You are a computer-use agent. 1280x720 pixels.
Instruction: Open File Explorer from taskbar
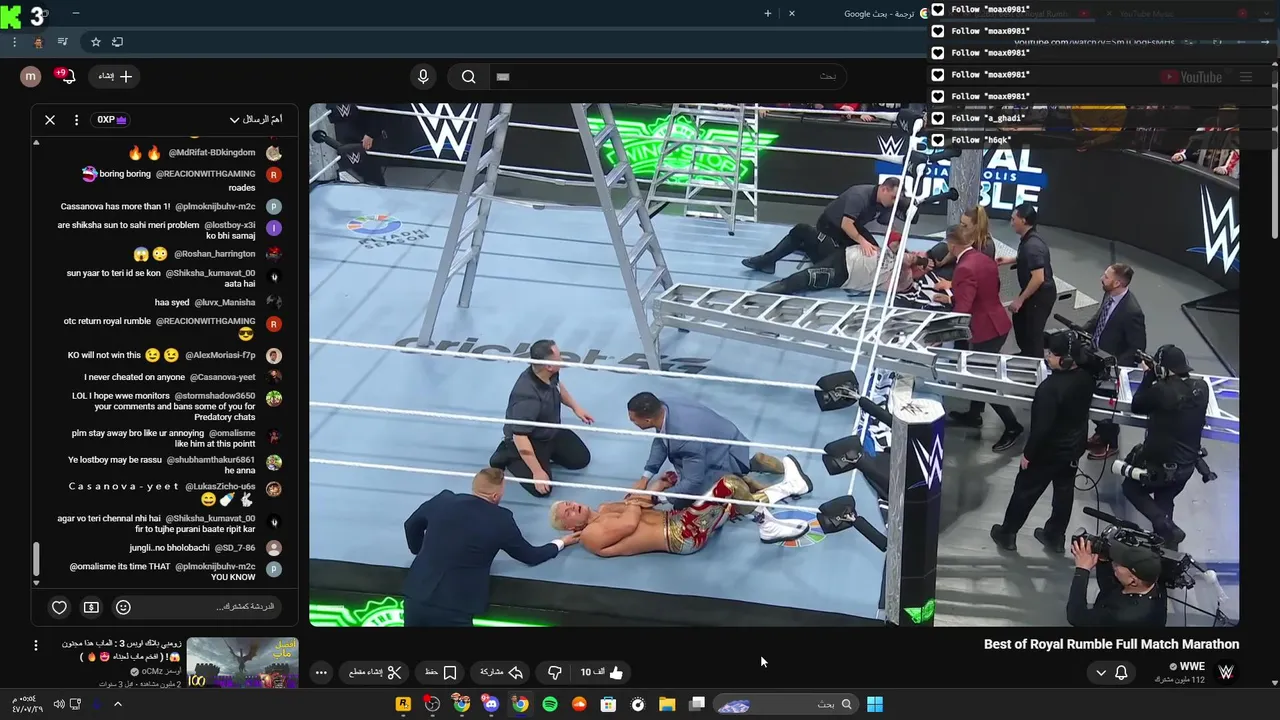point(667,704)
